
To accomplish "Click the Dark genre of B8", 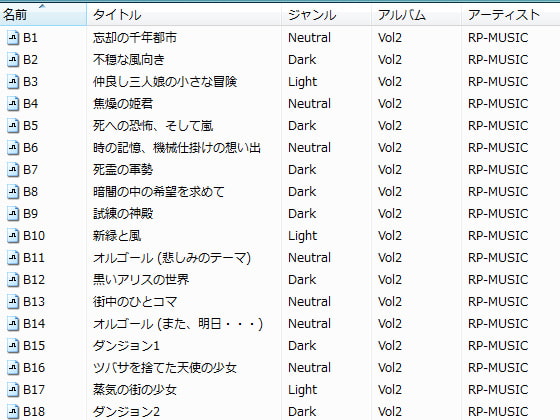I will pyautogui.click(x=302, y=192).
